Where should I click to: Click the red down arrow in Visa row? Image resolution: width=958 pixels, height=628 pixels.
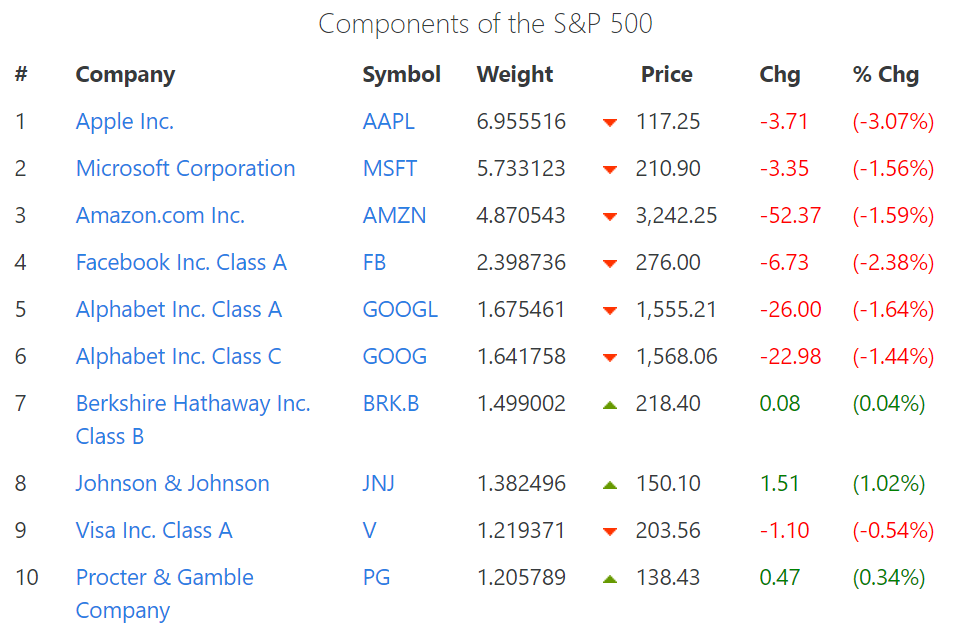point(610,532)
